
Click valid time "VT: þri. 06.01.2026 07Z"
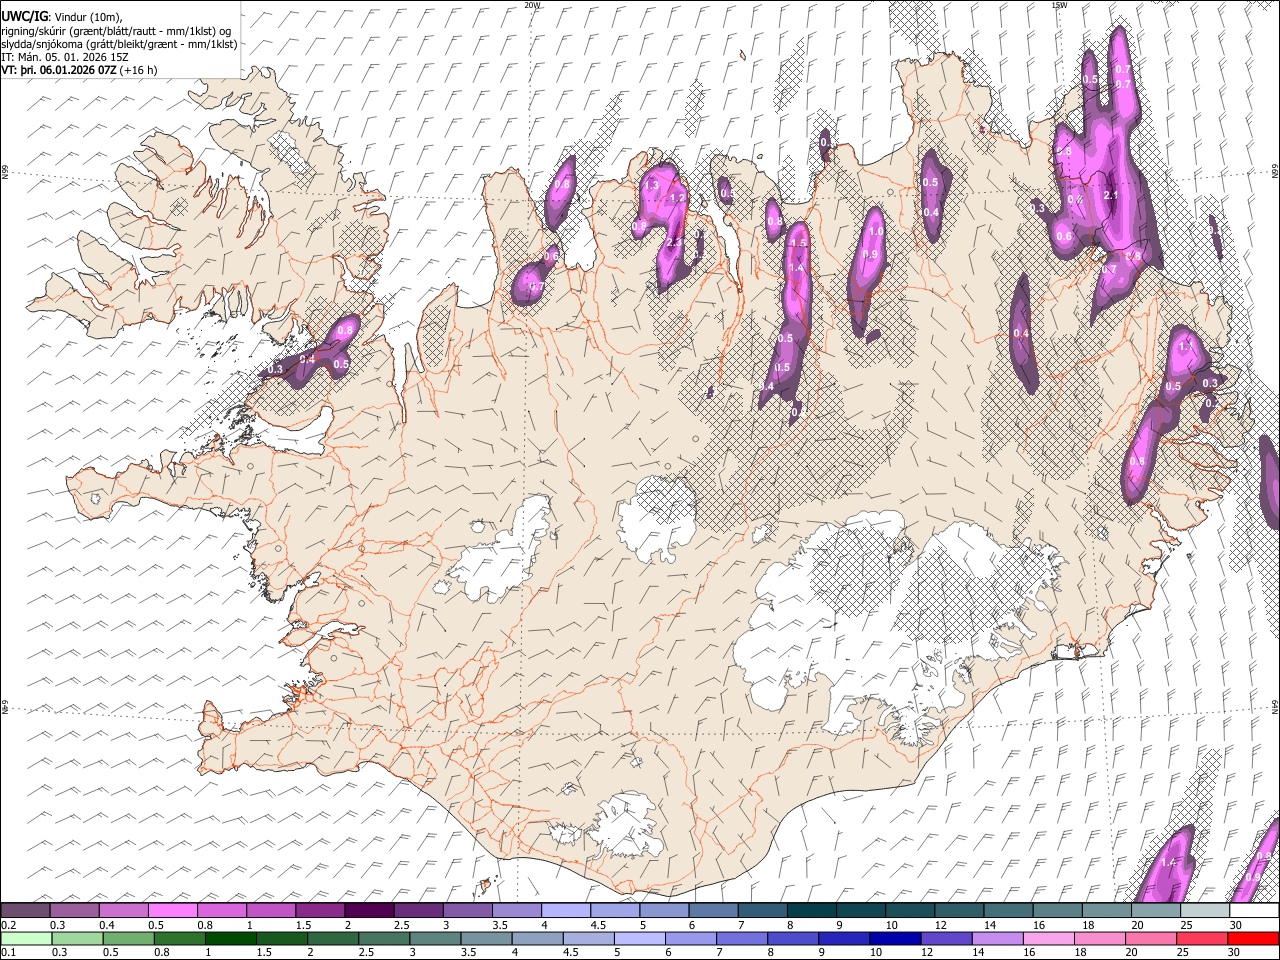click(59, 71)
